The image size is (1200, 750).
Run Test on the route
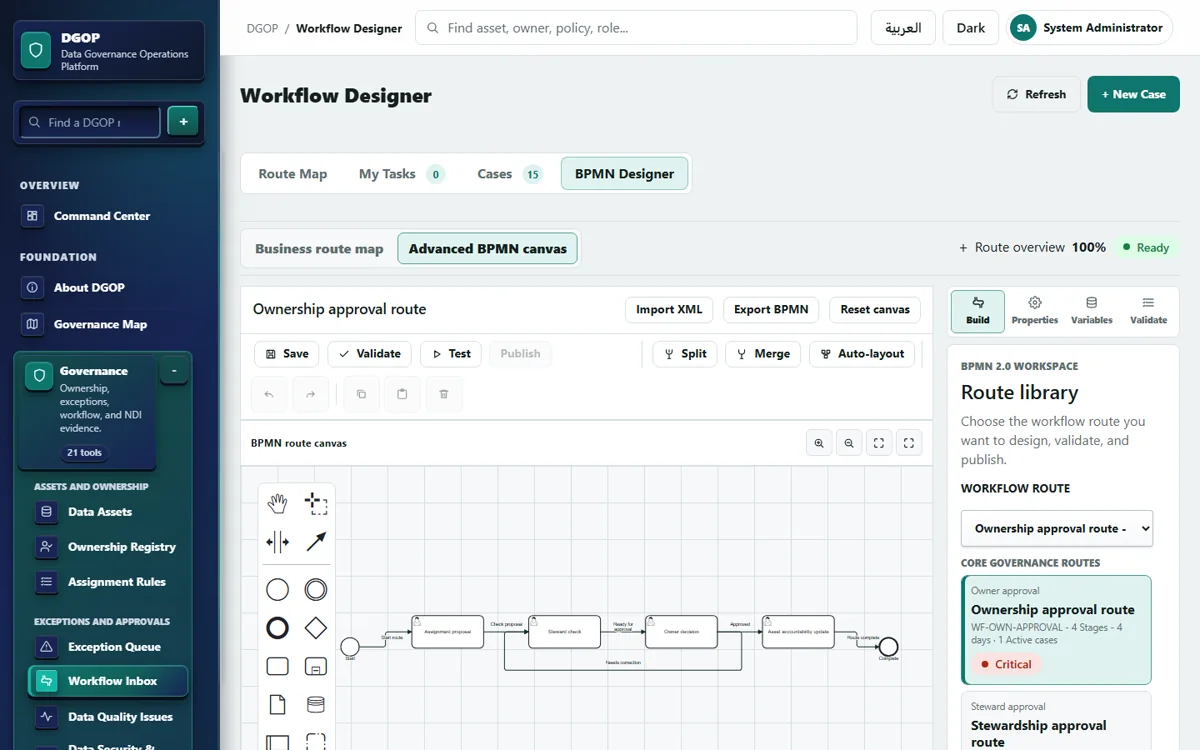451,354
